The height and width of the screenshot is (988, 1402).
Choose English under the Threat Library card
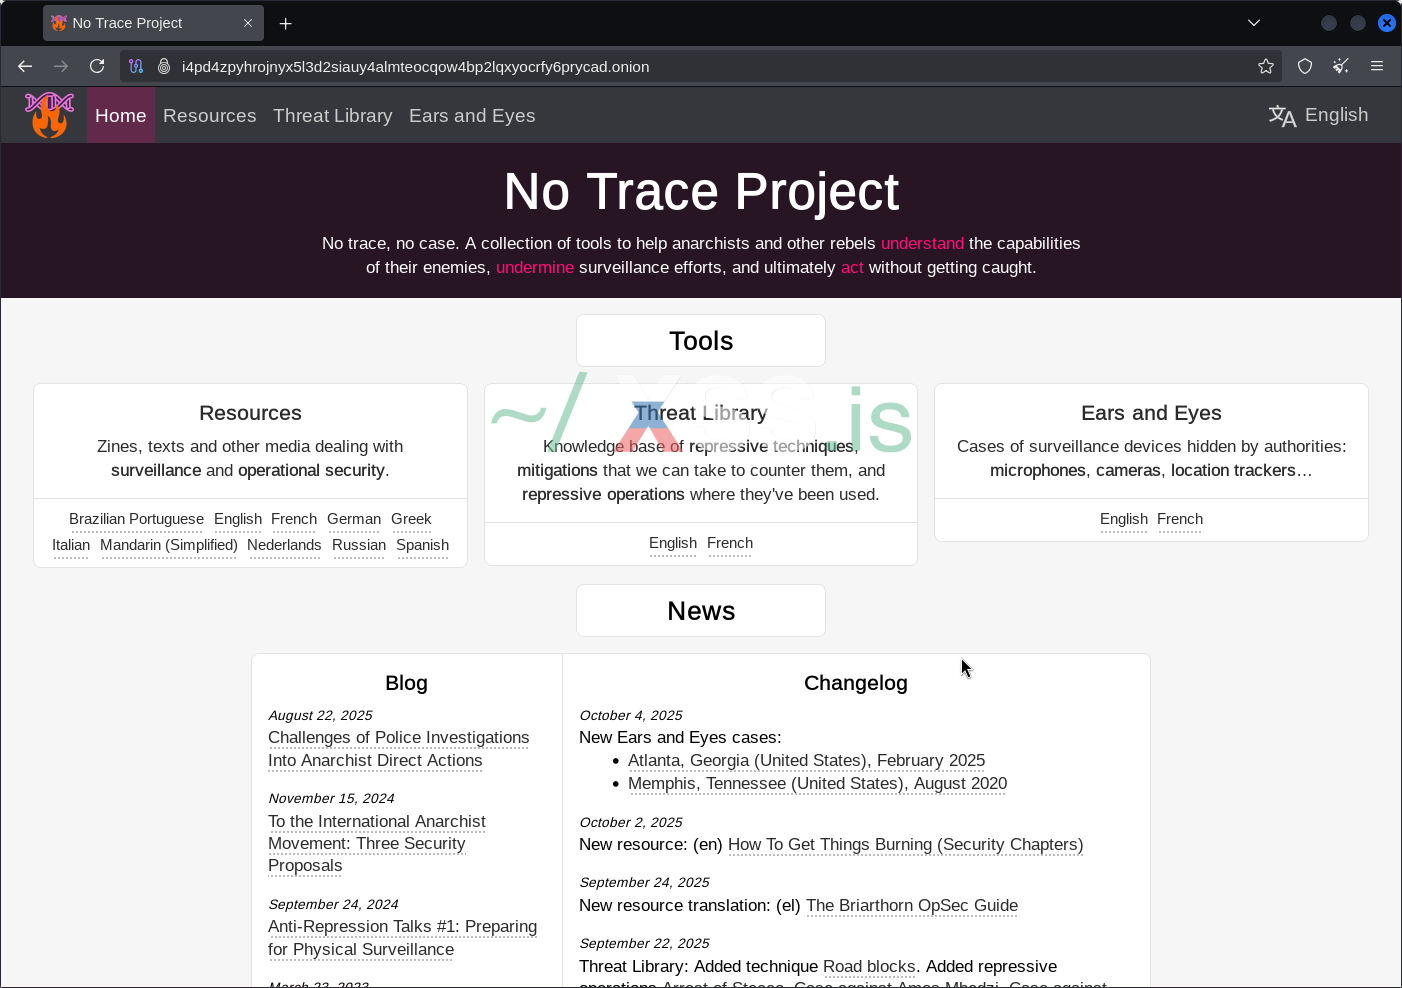point(673,543)
